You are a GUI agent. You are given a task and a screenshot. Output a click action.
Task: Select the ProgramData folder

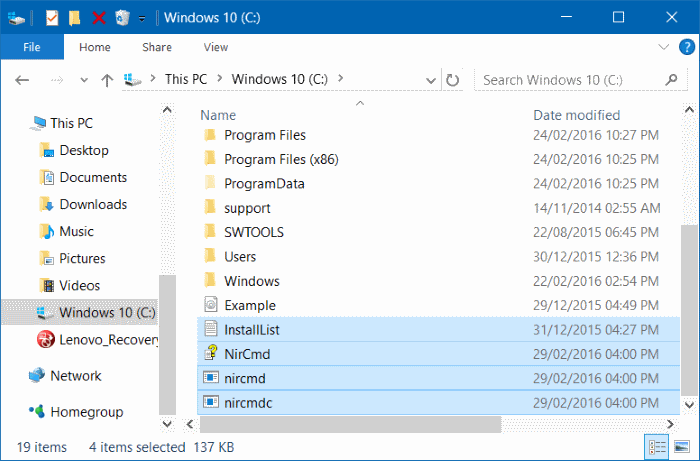264,184
